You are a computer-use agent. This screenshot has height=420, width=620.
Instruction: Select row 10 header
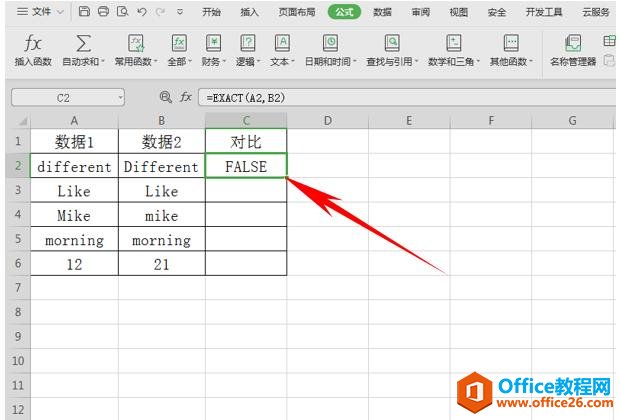[x=18, y=361]
